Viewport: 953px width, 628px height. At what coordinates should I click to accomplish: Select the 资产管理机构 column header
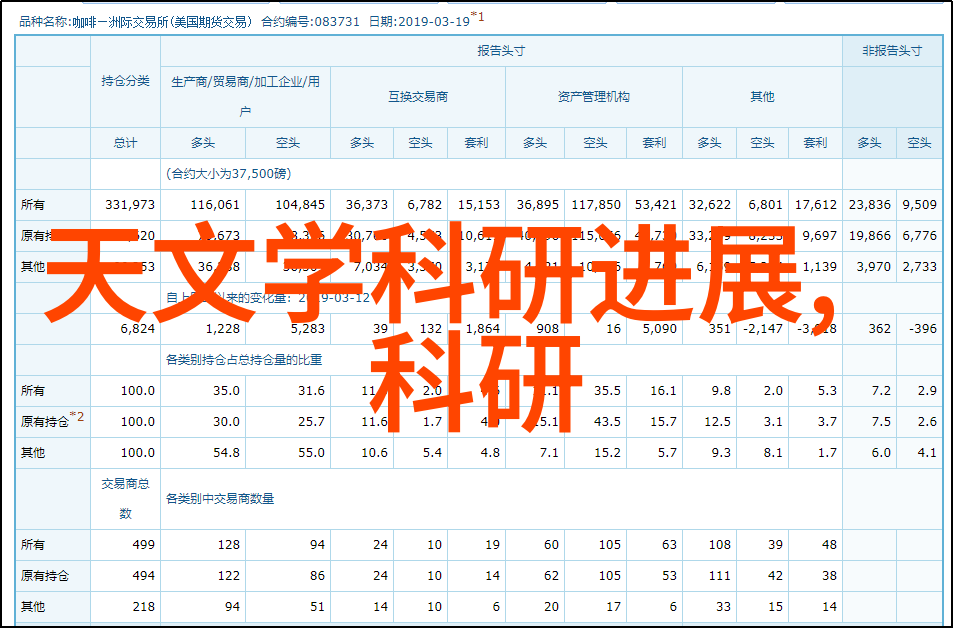pos(593,97)
